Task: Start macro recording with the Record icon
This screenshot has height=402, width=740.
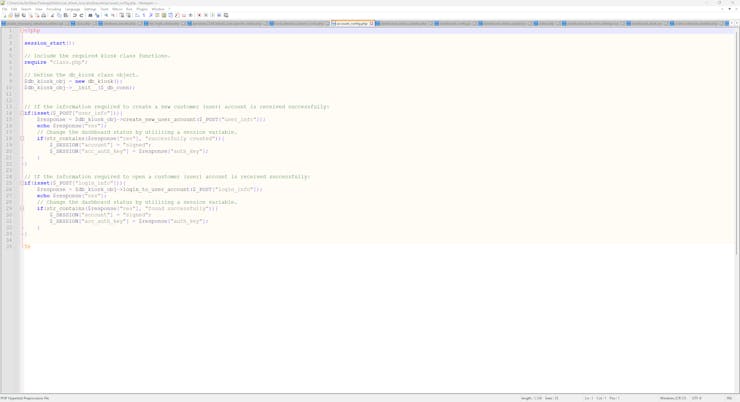Action: point(199,16)
